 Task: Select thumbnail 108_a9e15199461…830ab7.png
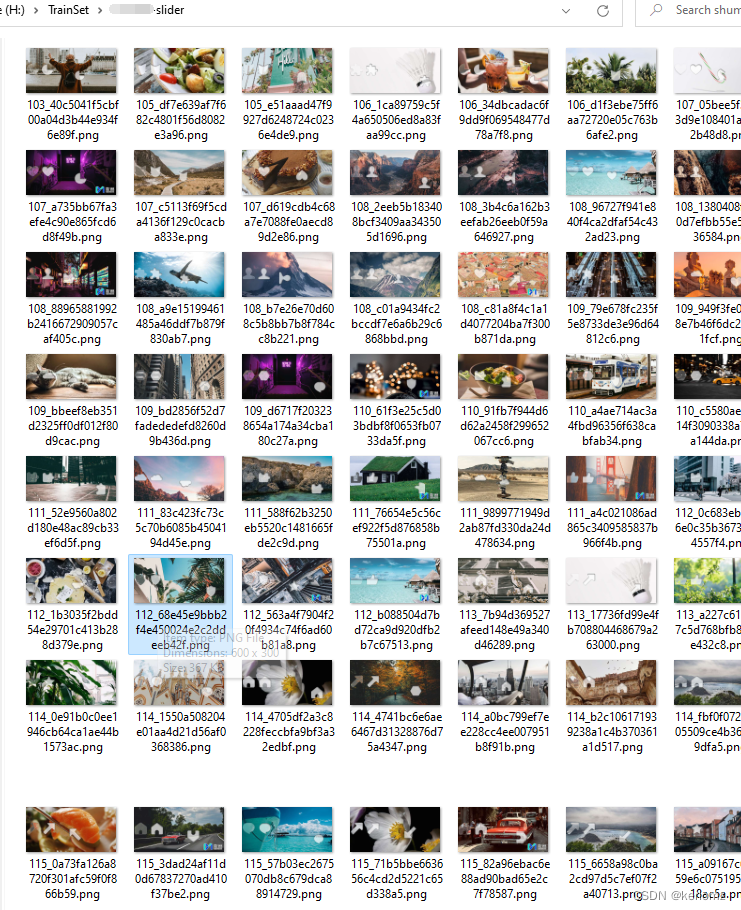point(179,275)
